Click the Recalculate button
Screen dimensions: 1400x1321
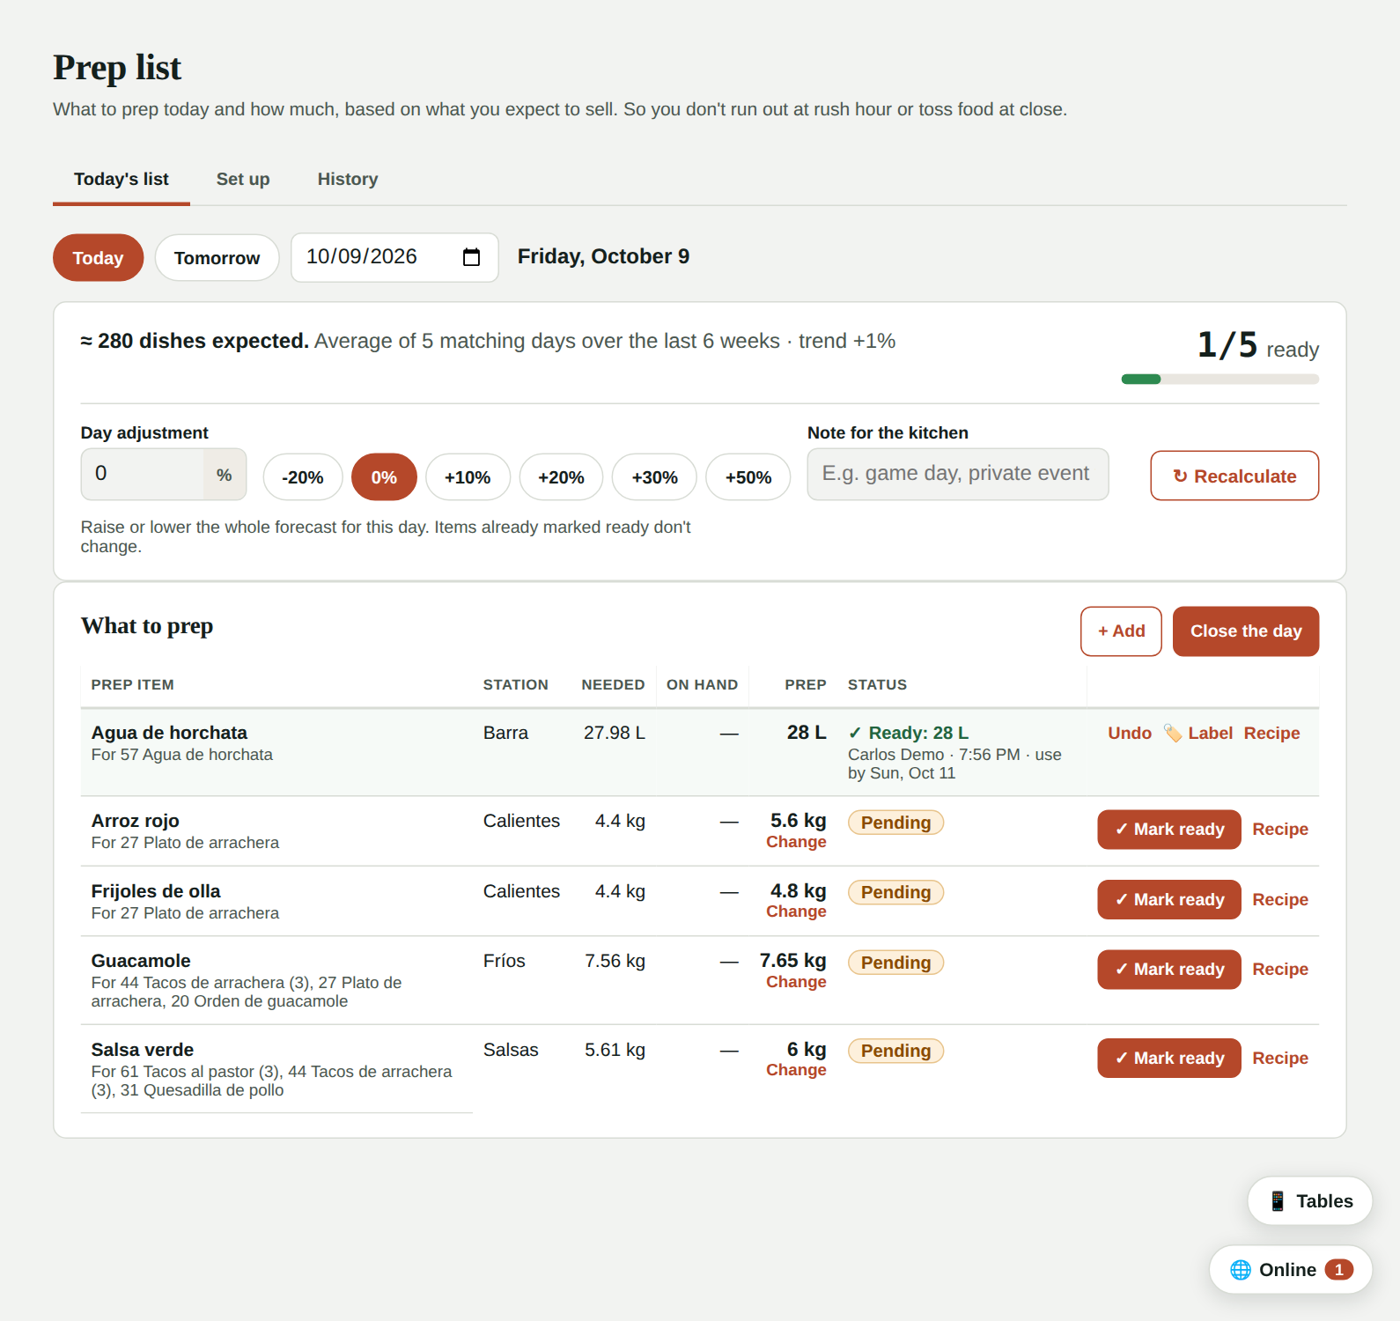pyautogui.click(x=1234, y=476)
